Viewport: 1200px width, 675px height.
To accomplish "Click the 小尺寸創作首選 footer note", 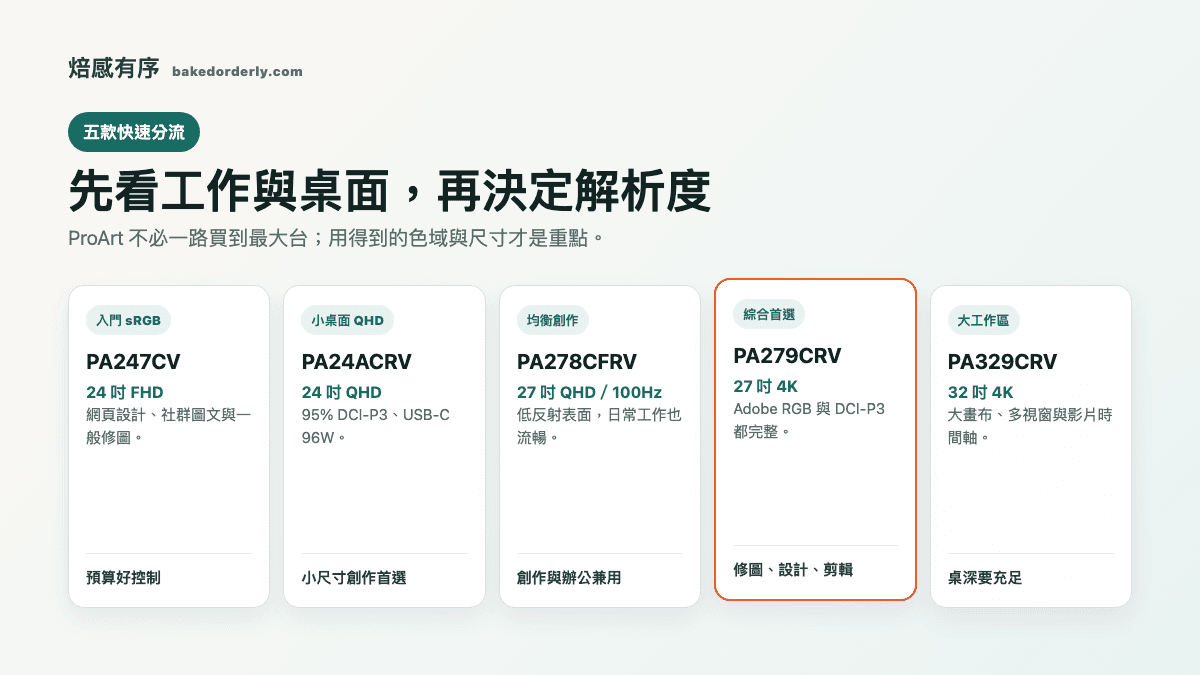I will click(x=354, y=578).
